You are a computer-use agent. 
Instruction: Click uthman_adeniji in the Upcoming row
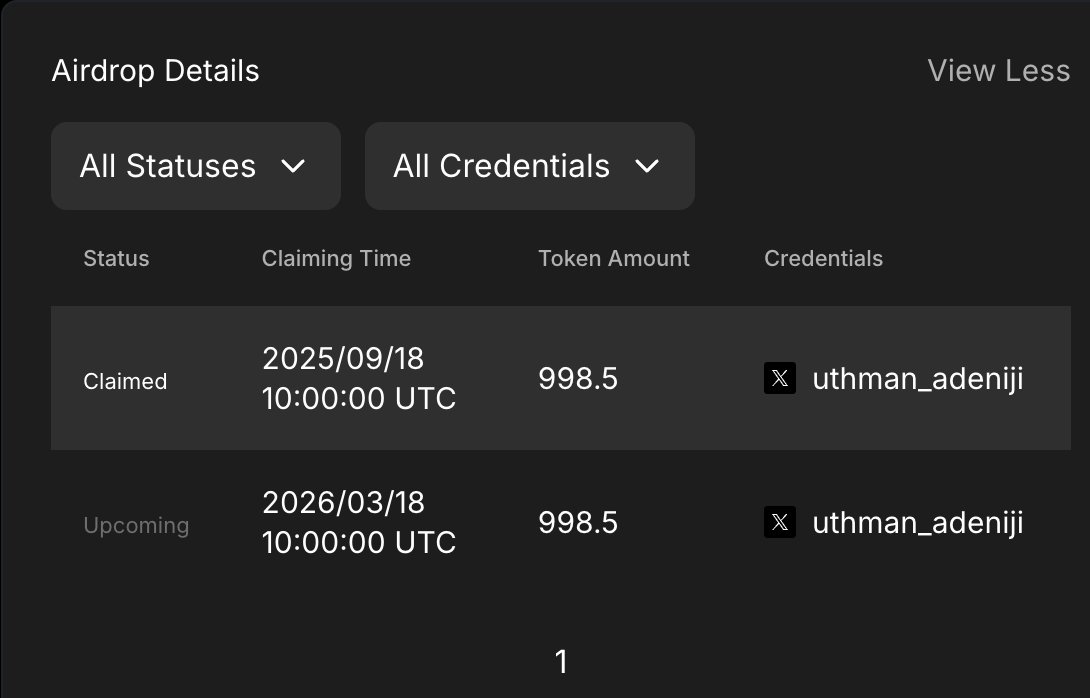click(917, 523)
